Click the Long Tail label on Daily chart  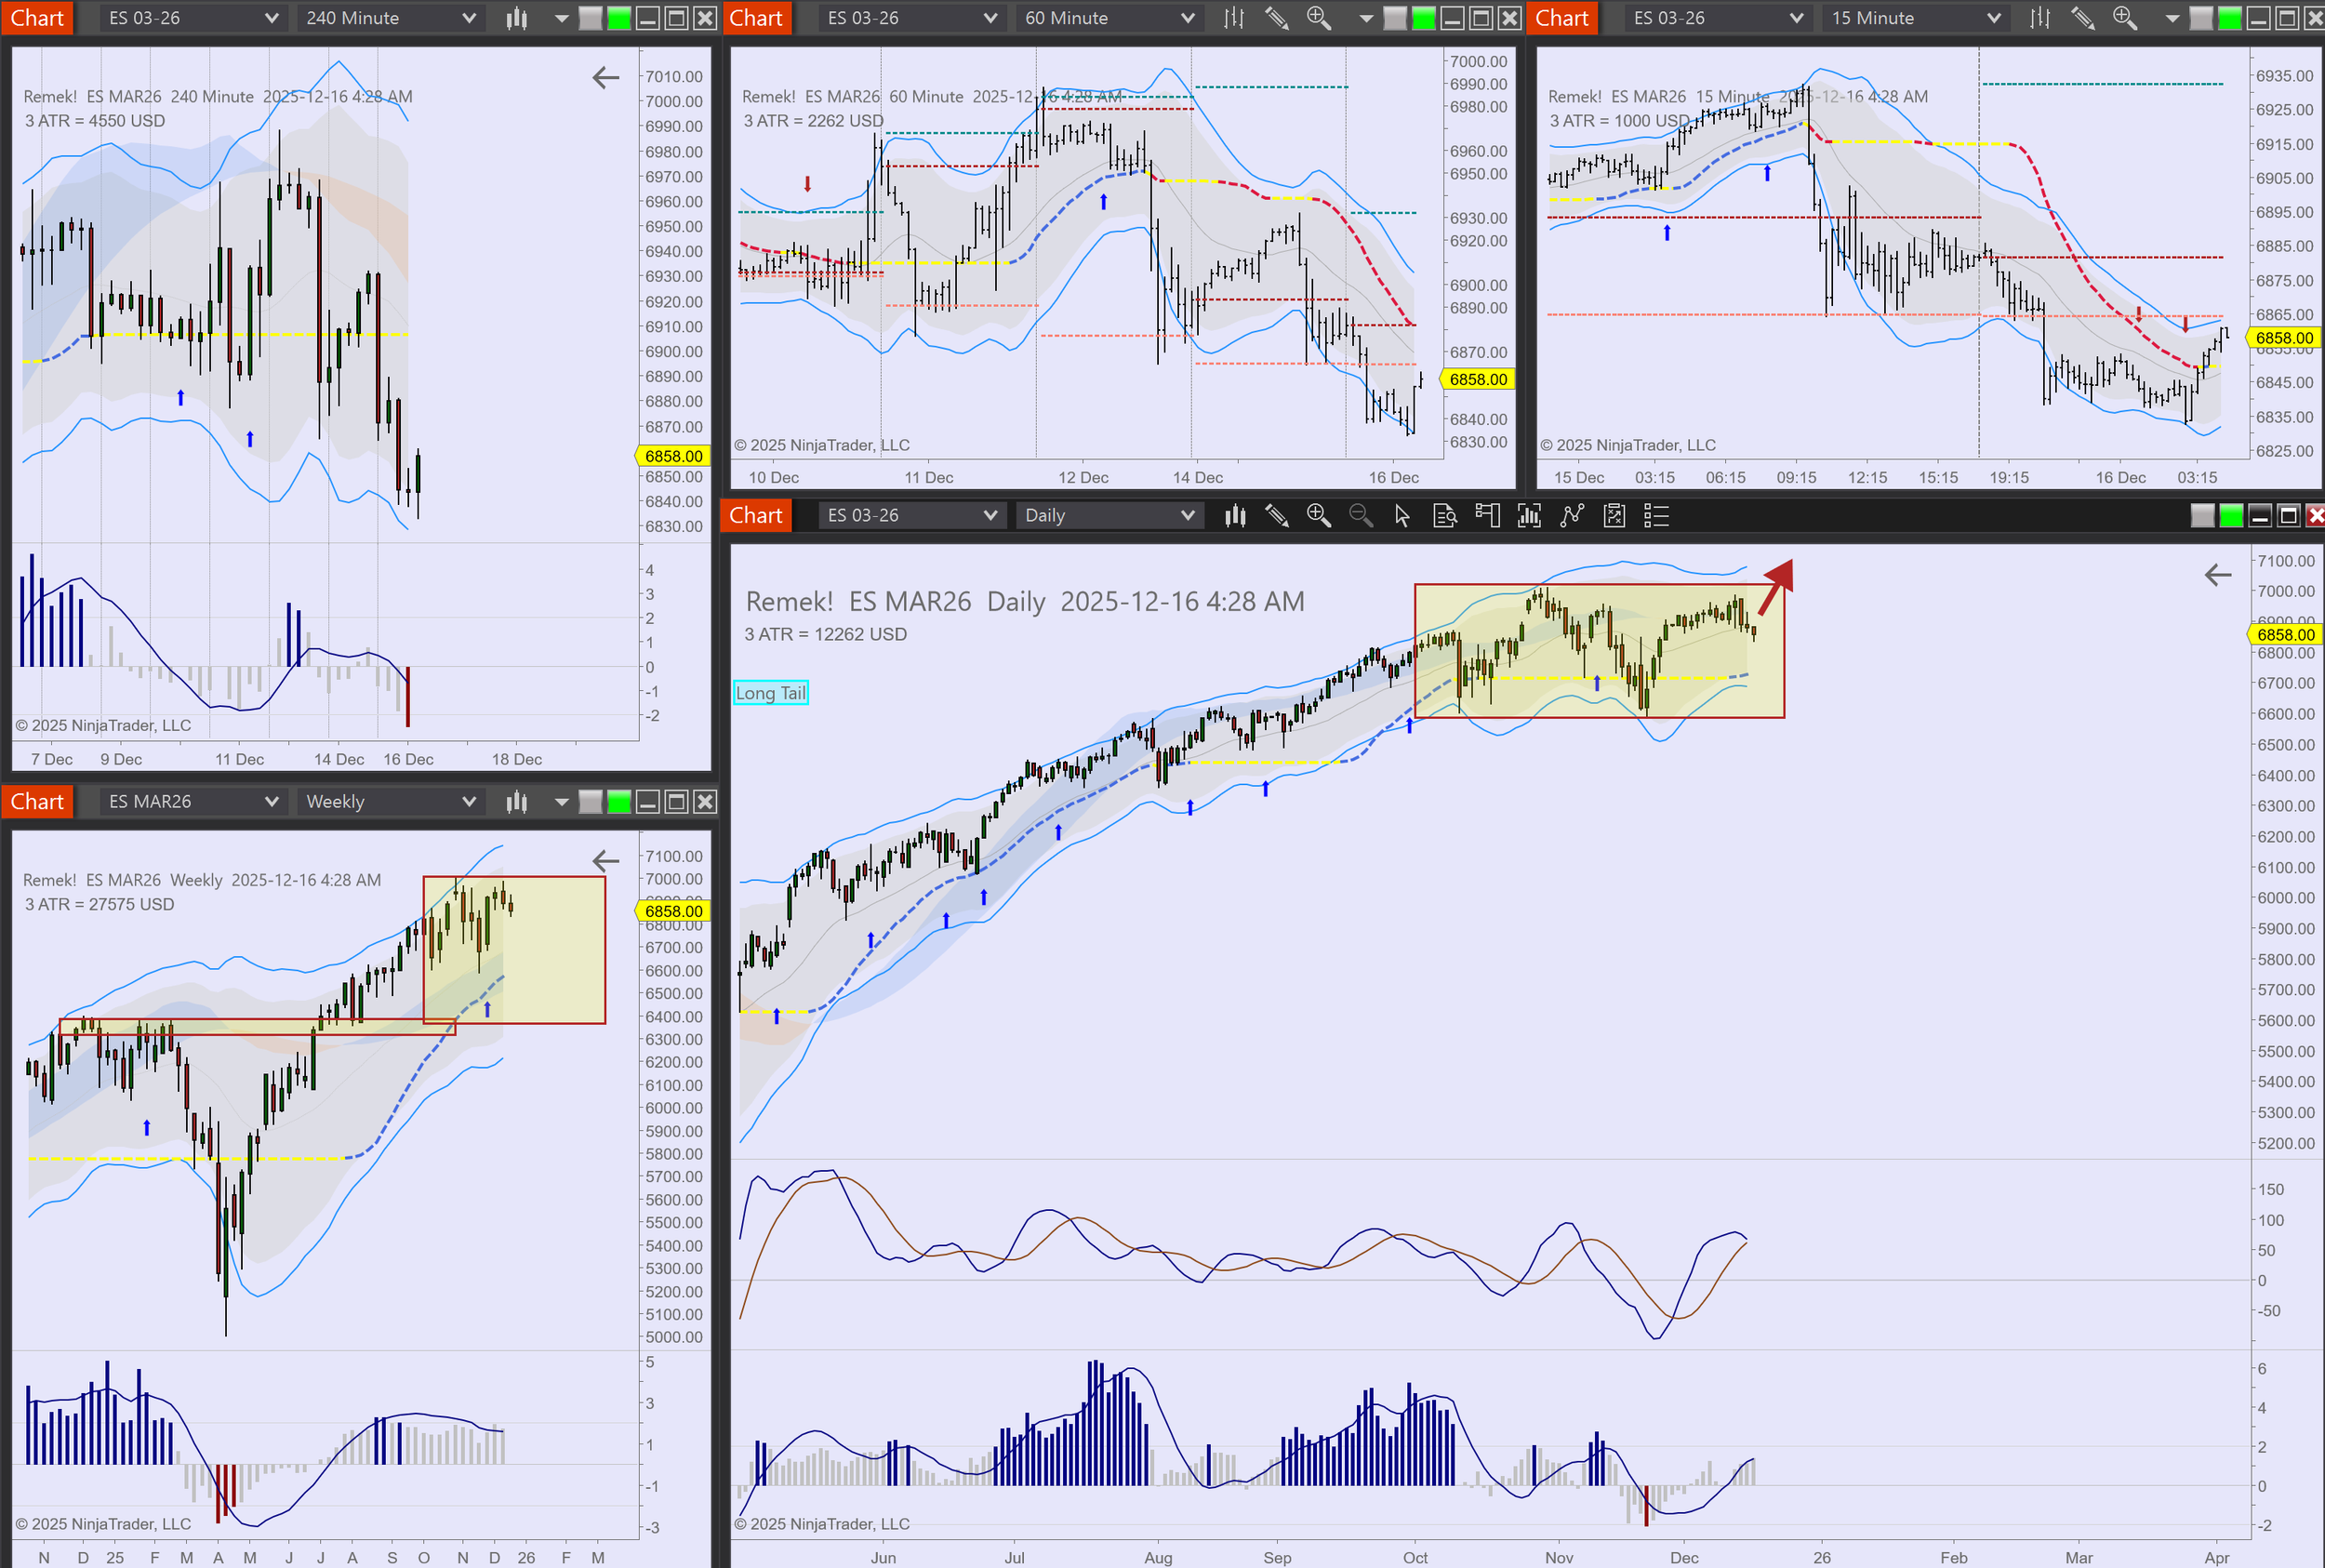pos(770,693)
